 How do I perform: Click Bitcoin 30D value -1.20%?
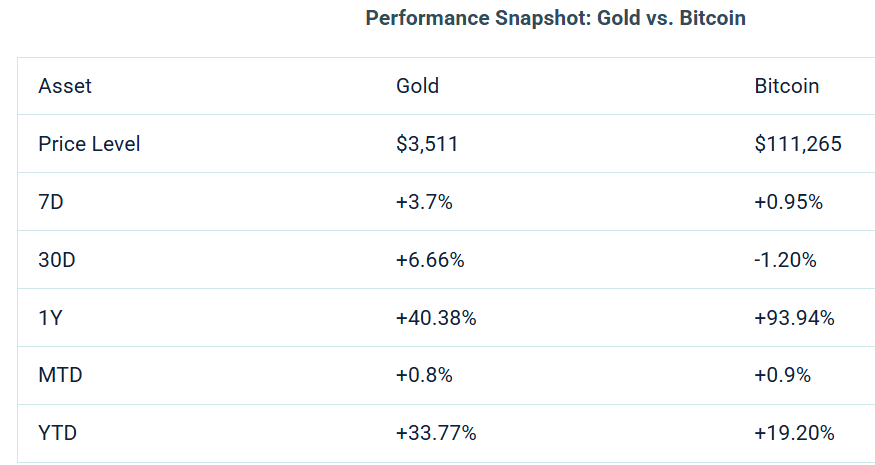pyautogui.click(x=785, y=260)
